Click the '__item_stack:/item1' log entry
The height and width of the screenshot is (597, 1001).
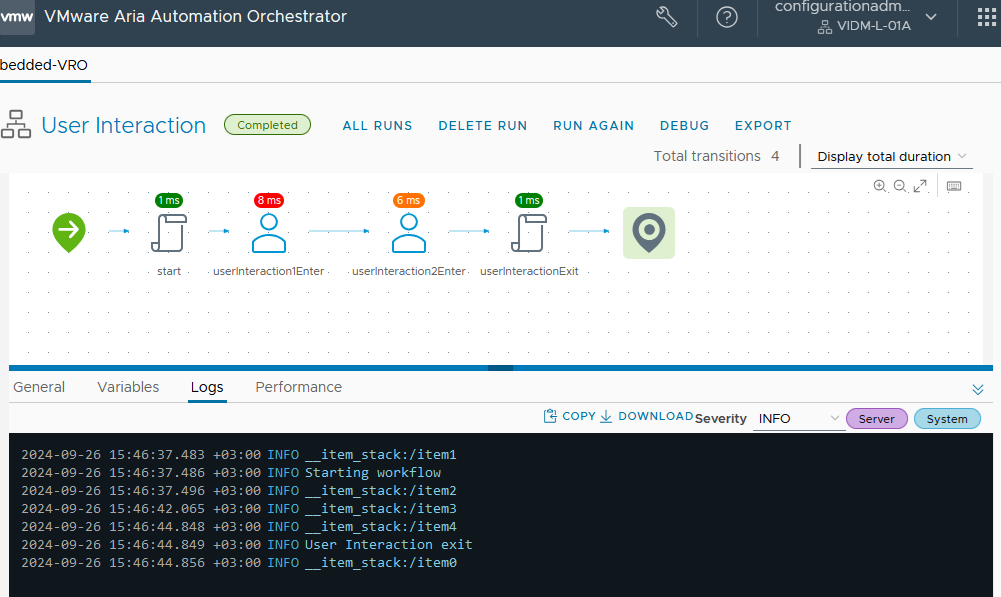(x=380, y=455)
